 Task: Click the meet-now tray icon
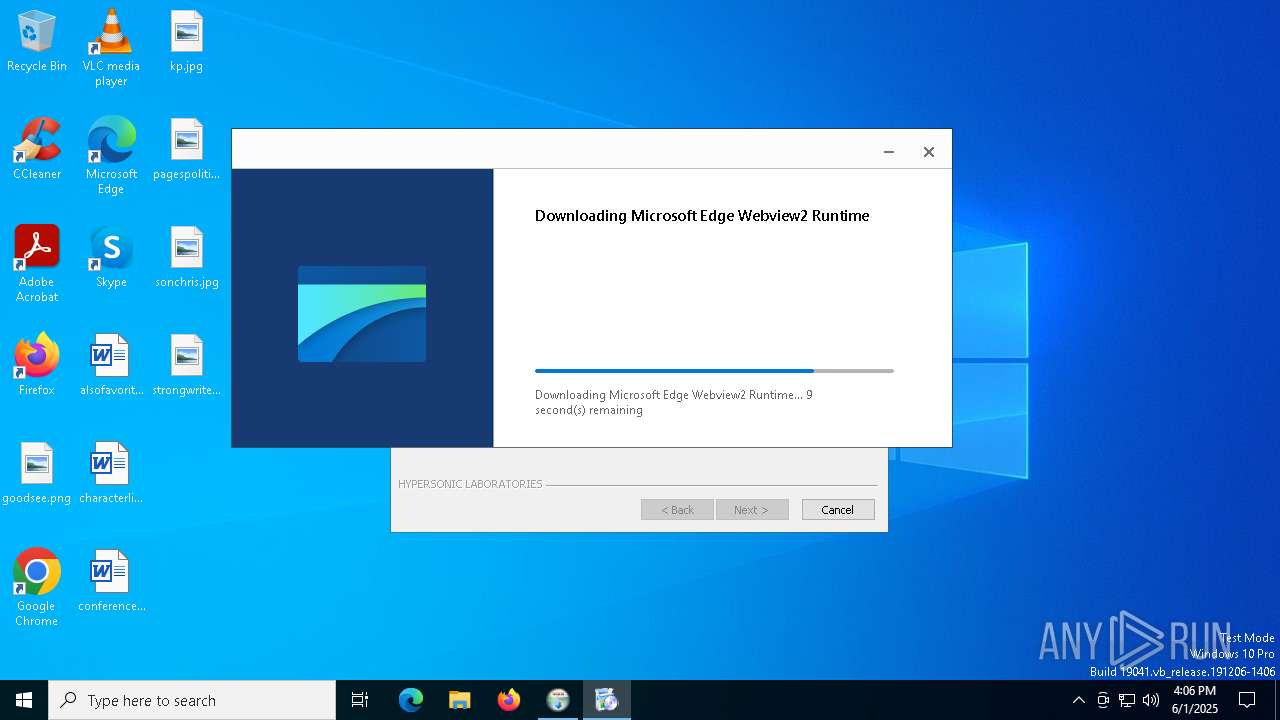(x=1103, y=700)
